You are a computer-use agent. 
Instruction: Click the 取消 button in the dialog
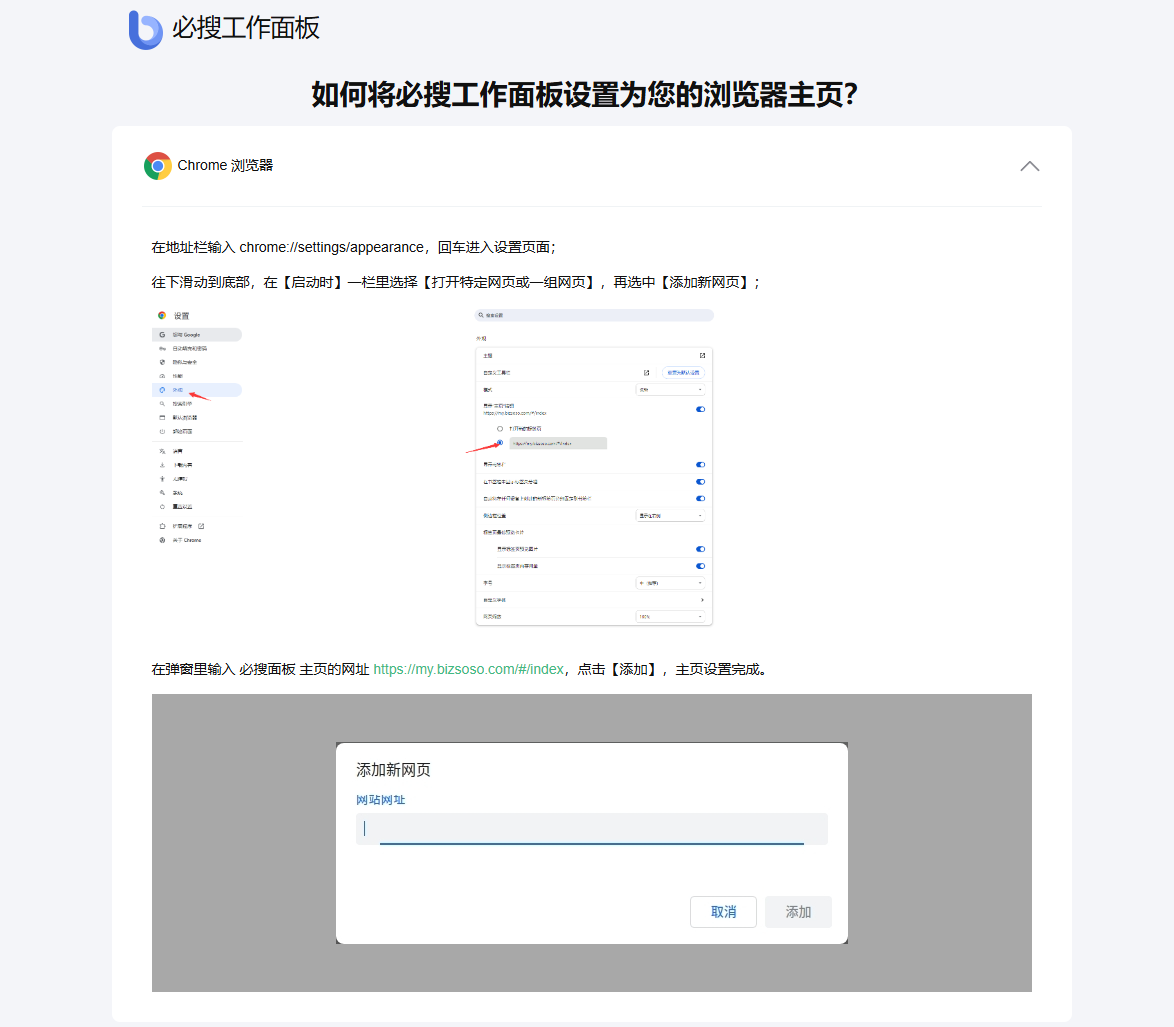[x=723, y=912]
